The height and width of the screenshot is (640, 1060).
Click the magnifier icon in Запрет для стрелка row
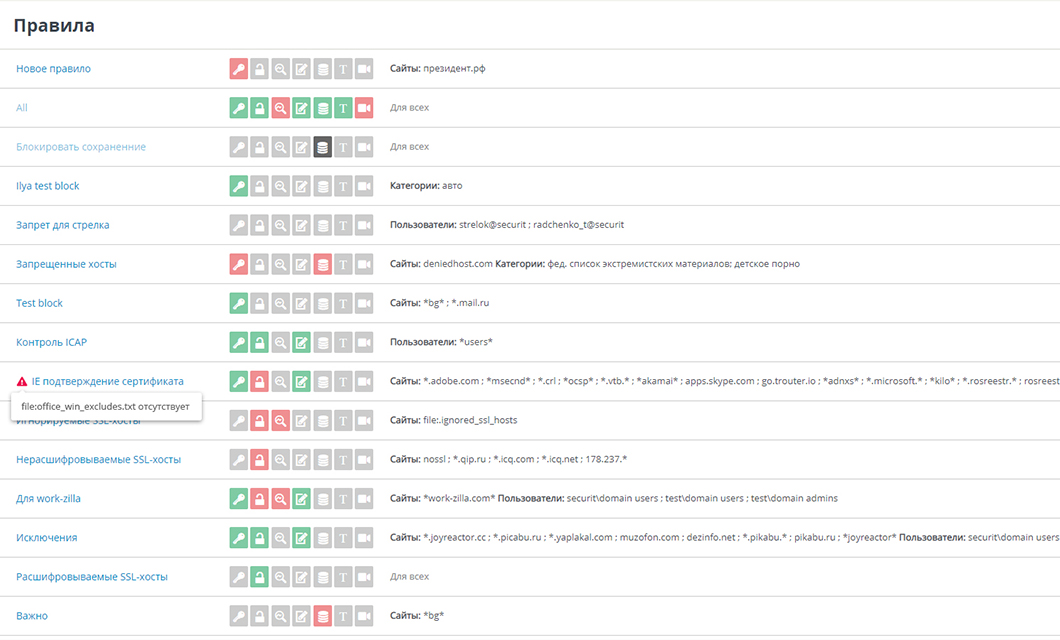coord(281,225)
